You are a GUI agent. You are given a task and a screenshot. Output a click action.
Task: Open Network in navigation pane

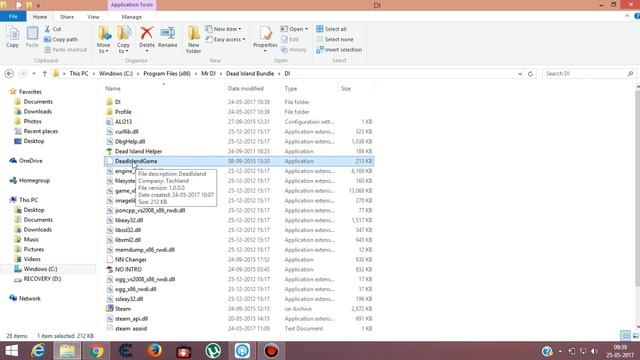click(x=29, y=298)
